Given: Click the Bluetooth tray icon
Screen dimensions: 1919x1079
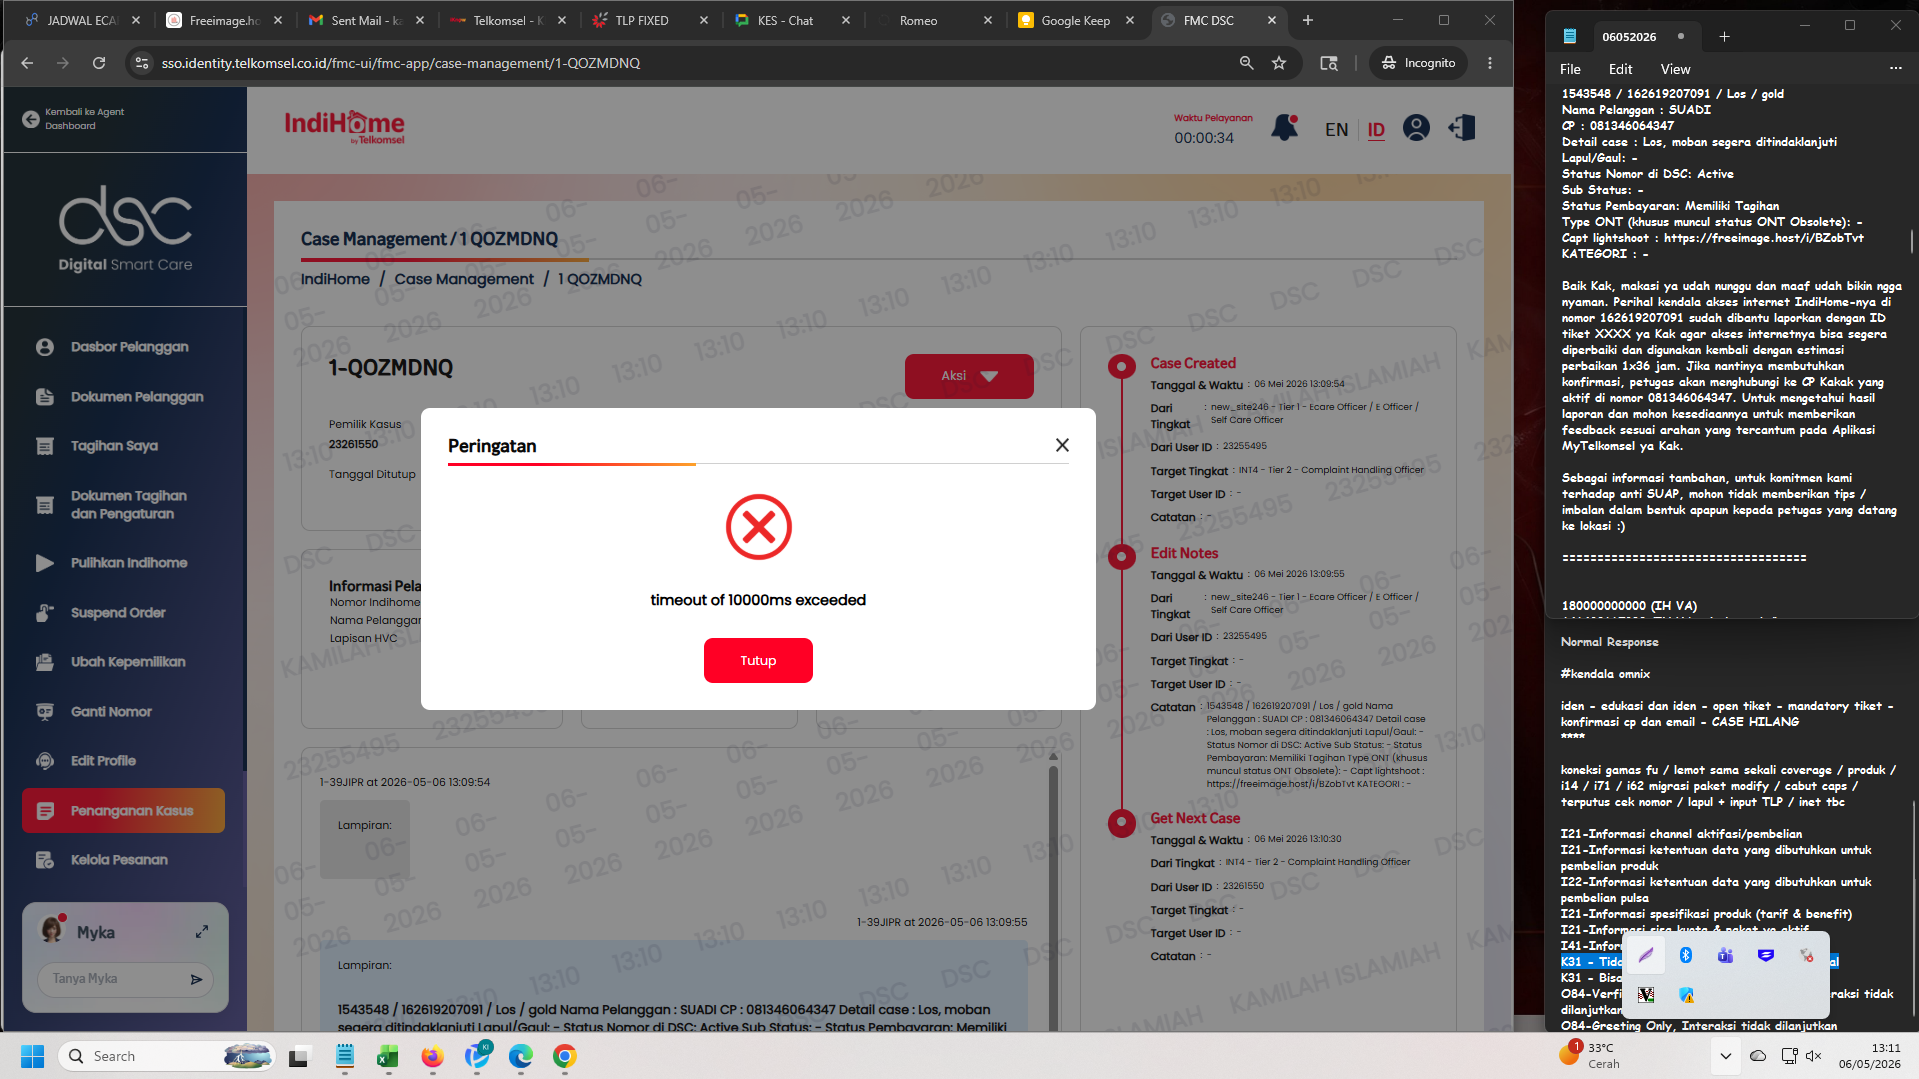Looking at the screenshot, I should tap(1685, 955).
